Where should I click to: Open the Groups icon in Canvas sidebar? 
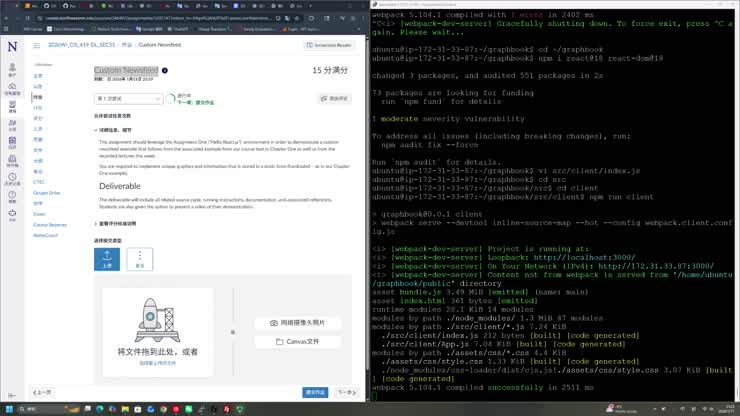click(12, 125)
